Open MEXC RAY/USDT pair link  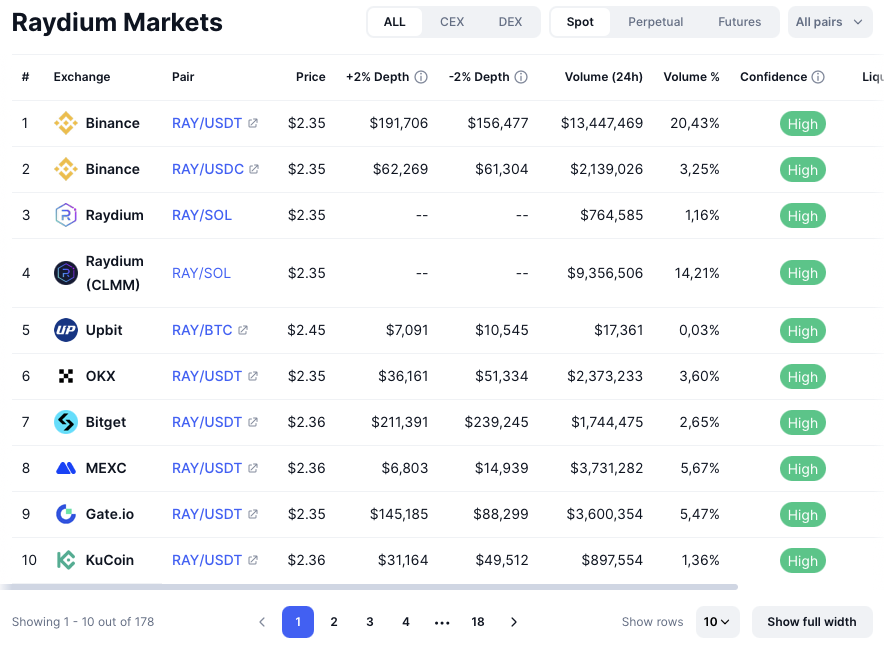(x=207, y=468)
